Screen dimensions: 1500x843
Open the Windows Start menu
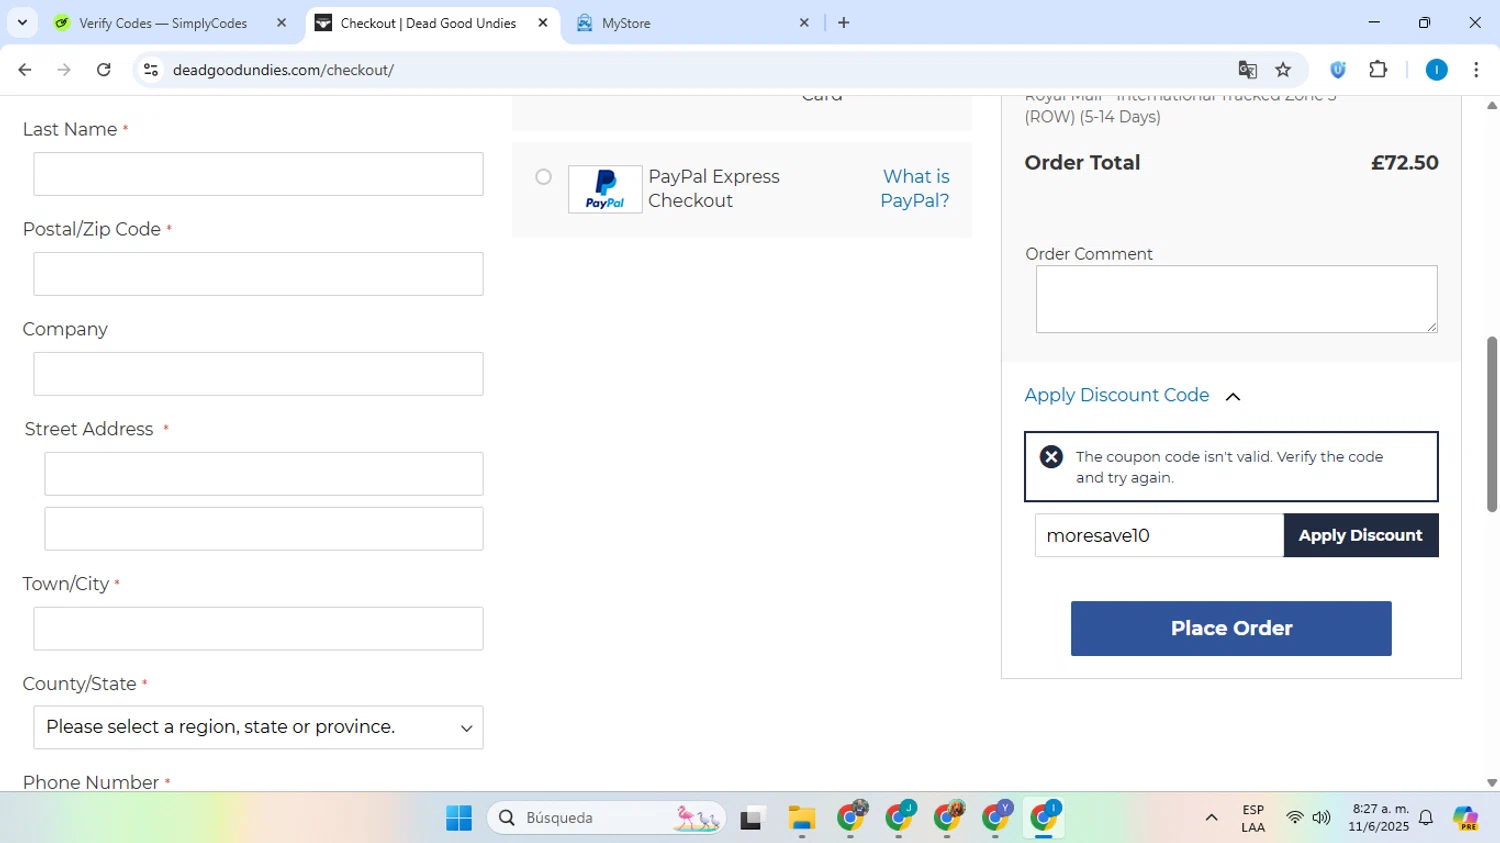pos(459,818)
